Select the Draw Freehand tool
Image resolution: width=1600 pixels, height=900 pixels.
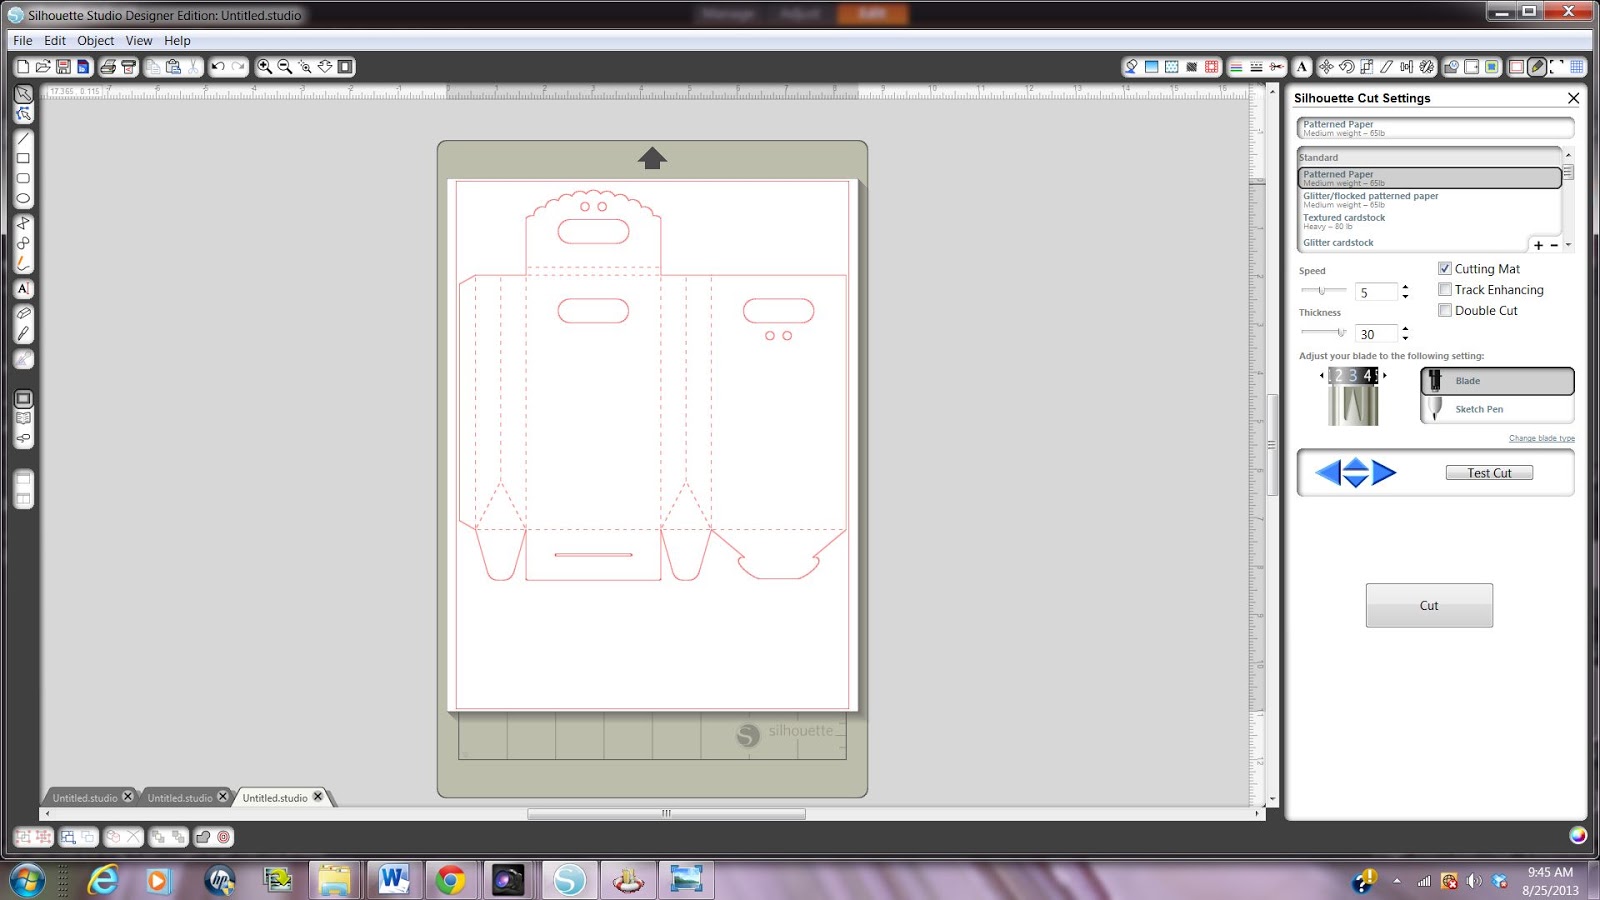[23, 263]
